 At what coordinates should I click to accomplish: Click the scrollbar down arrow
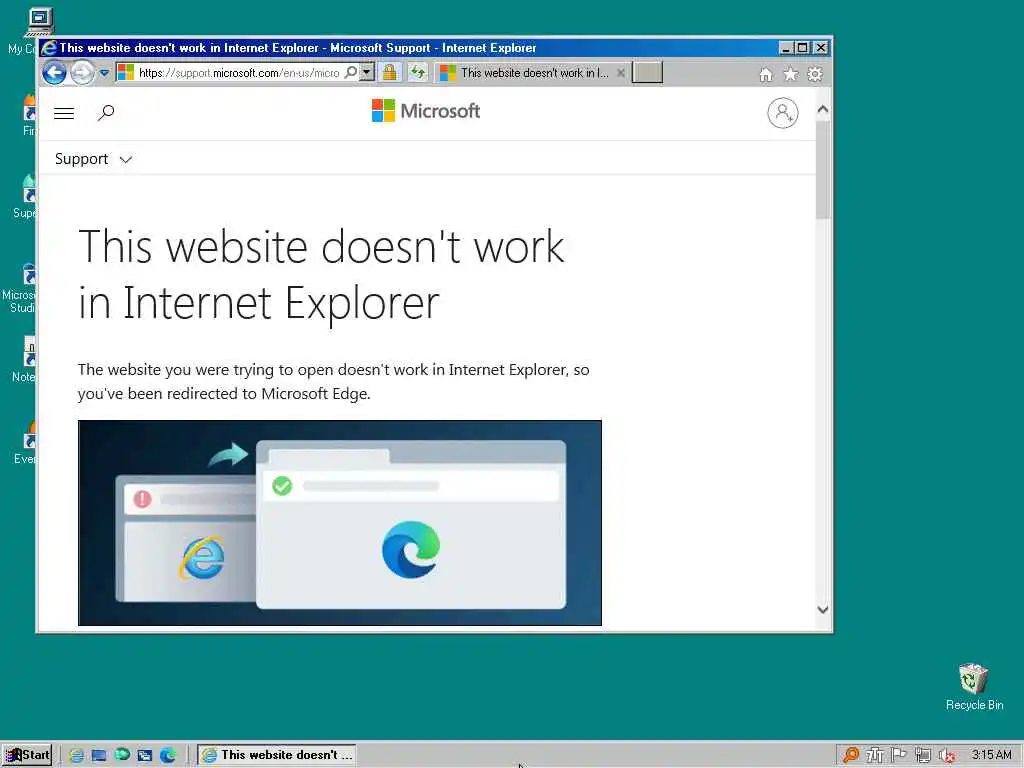click(823, 609)
